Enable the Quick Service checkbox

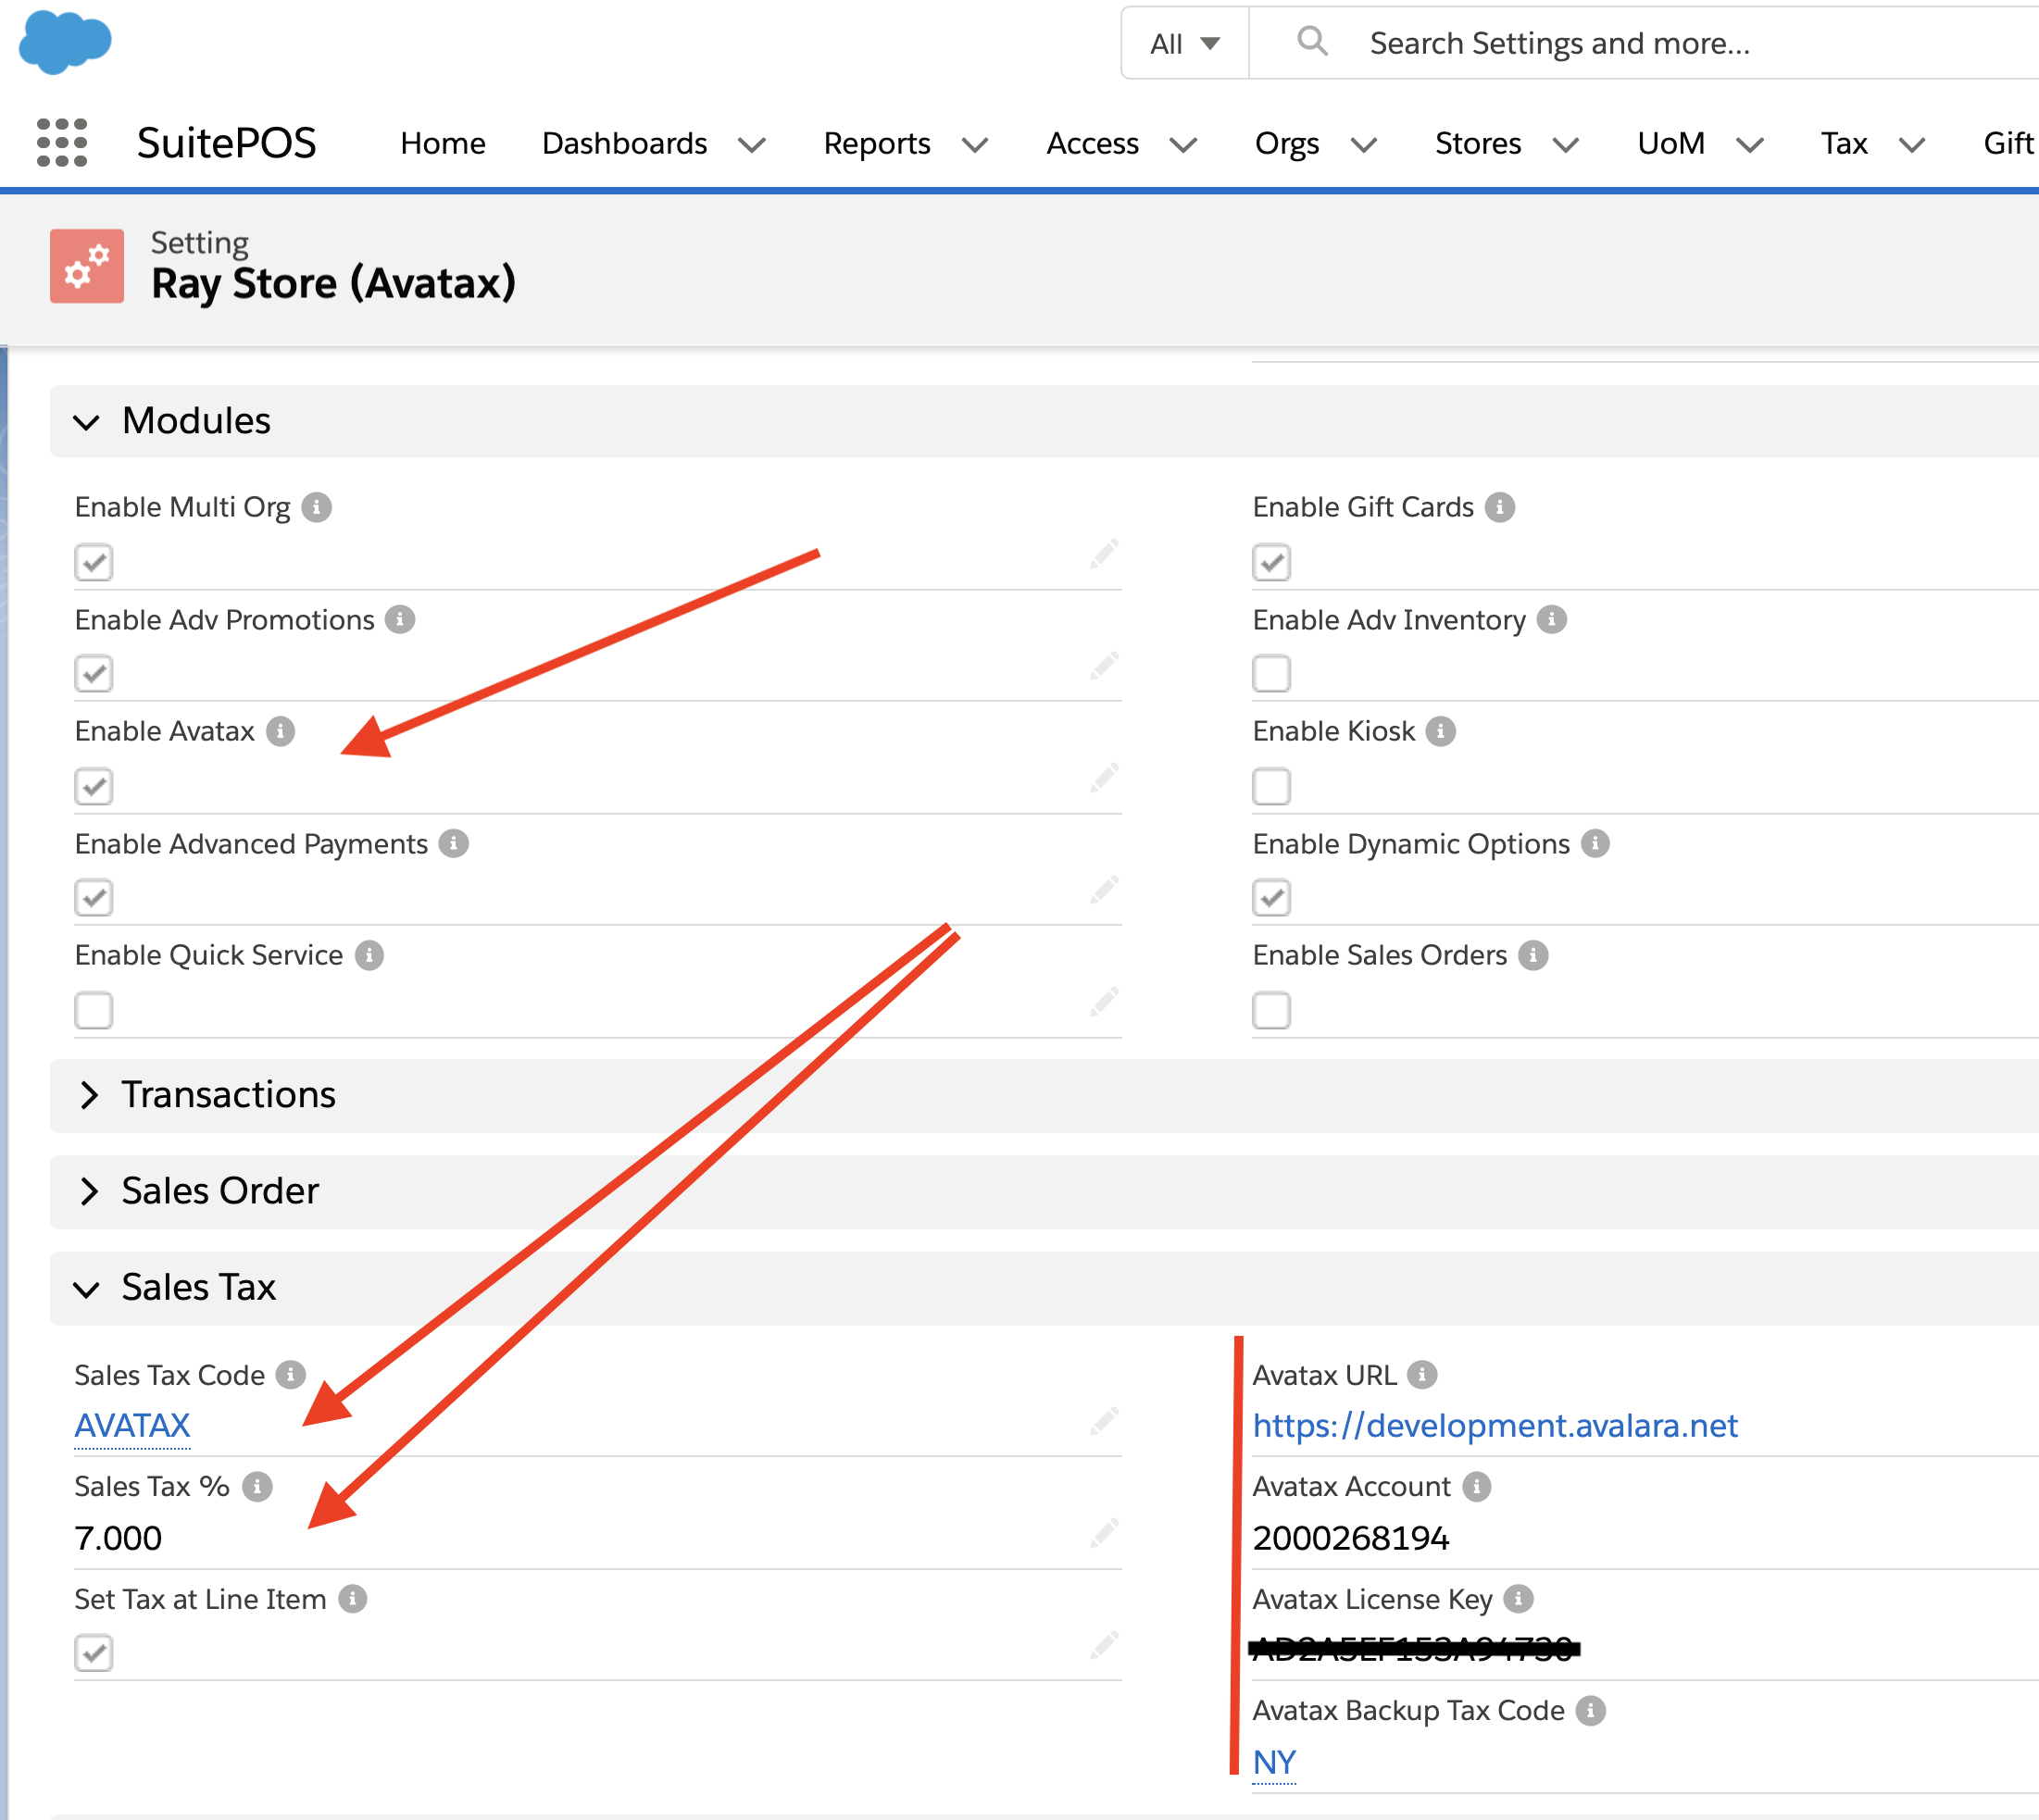93,1010
